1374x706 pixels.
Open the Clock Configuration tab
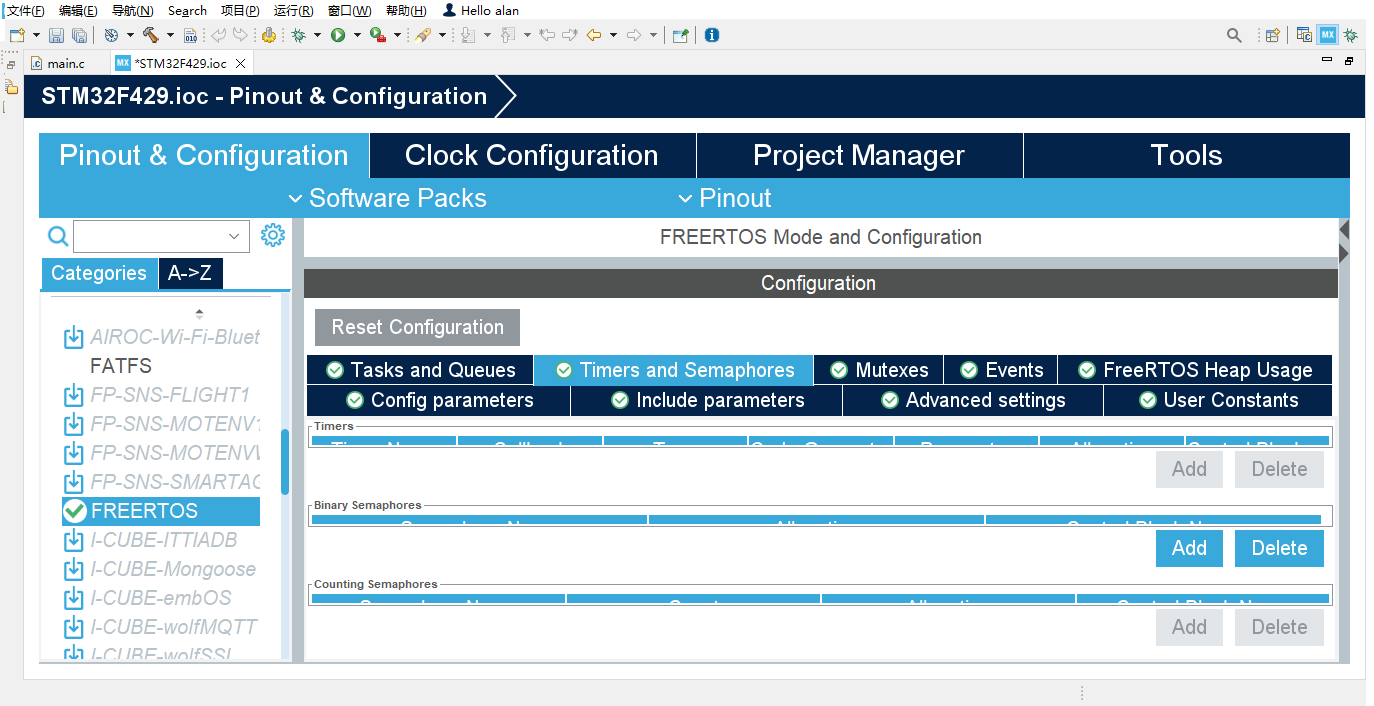(532, 156)
